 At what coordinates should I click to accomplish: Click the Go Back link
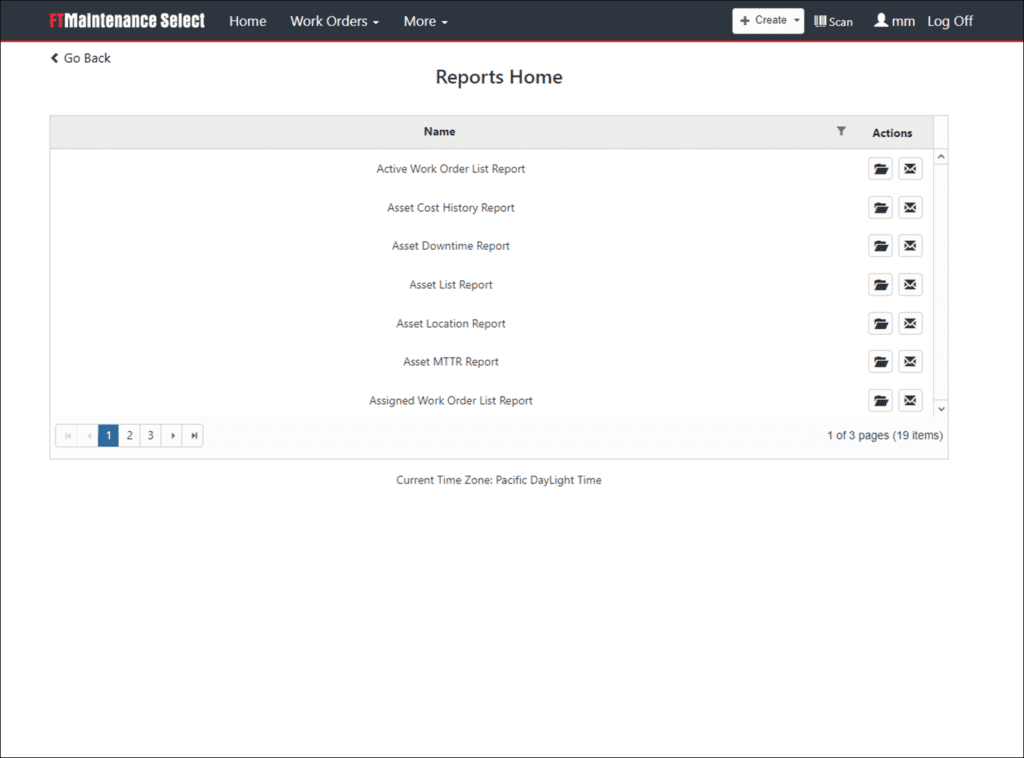point(81,58)
